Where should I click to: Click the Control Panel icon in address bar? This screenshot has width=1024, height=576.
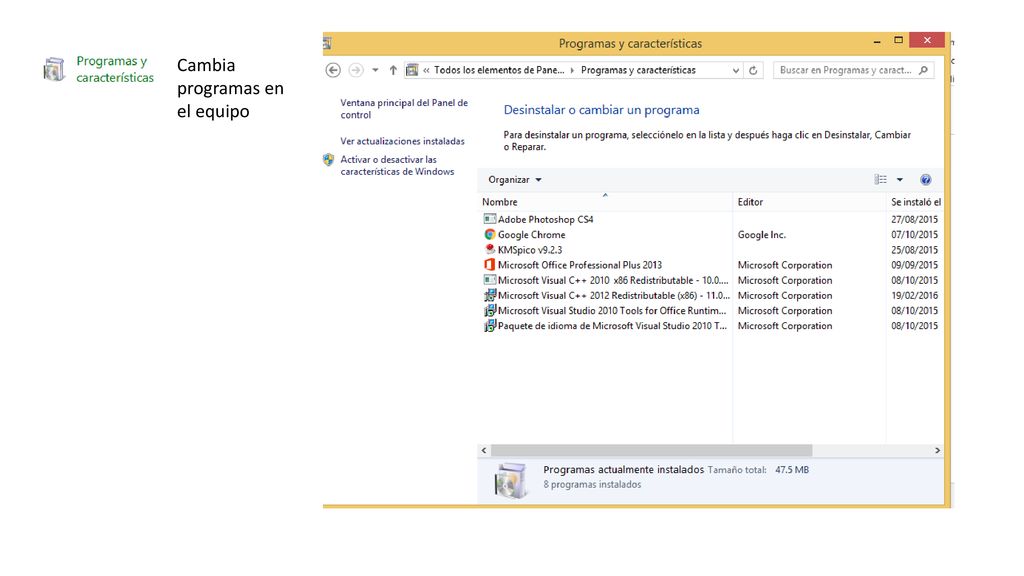tap(412, 70)
